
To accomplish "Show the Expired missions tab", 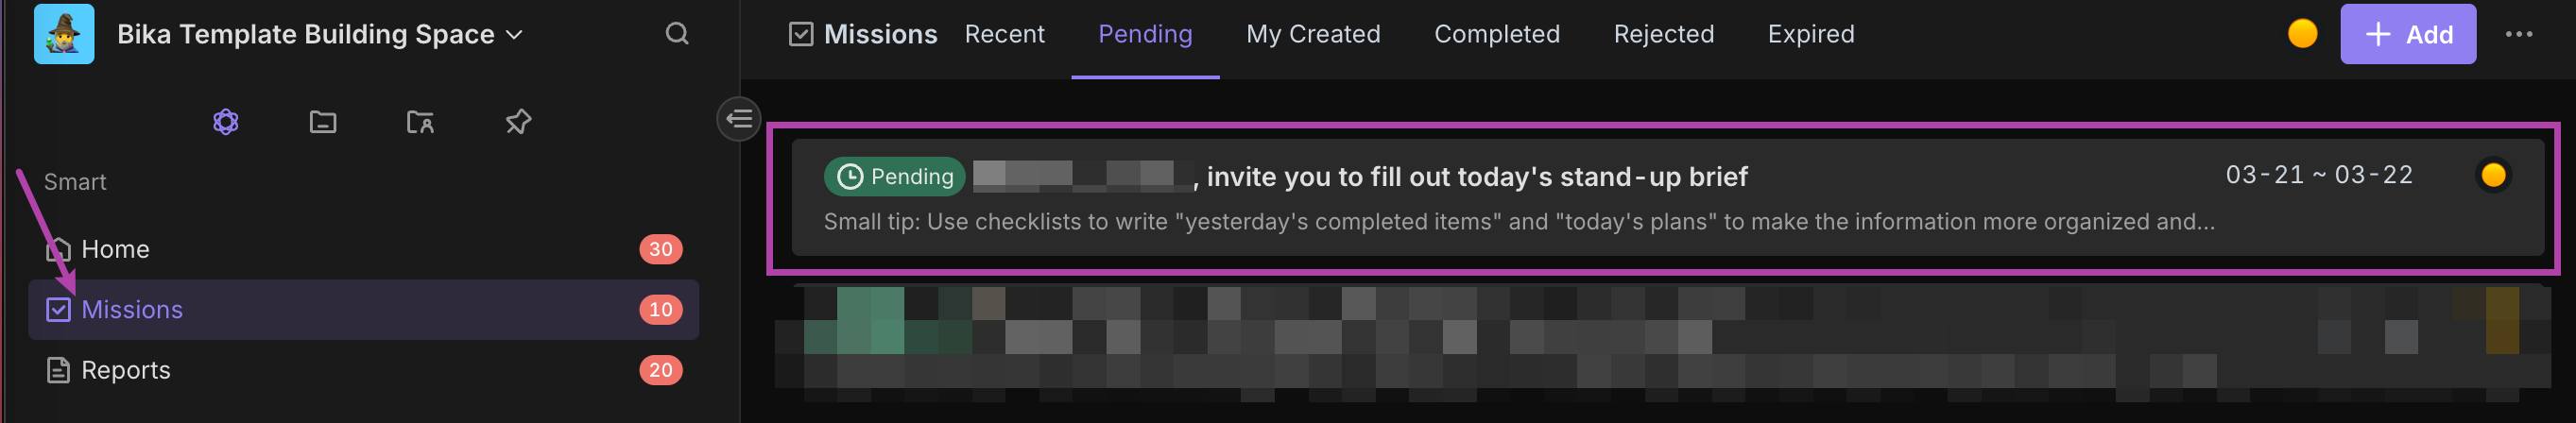I will pos(1810,34).
